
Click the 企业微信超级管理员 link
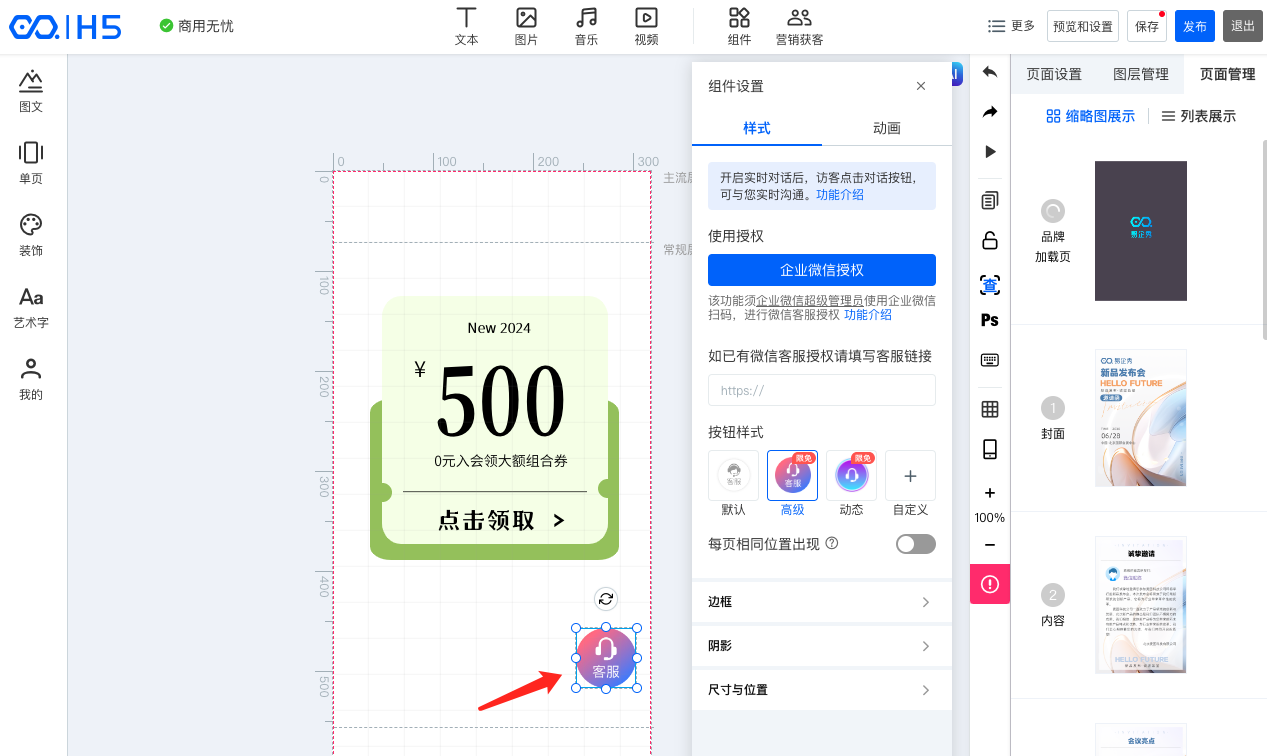810,300
